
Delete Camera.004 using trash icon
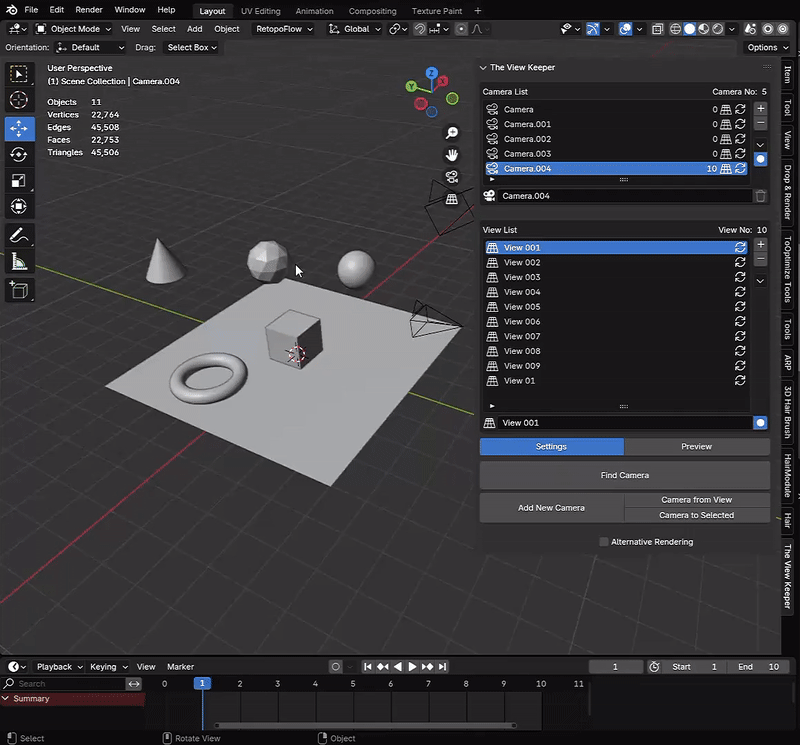click(760, 196)
